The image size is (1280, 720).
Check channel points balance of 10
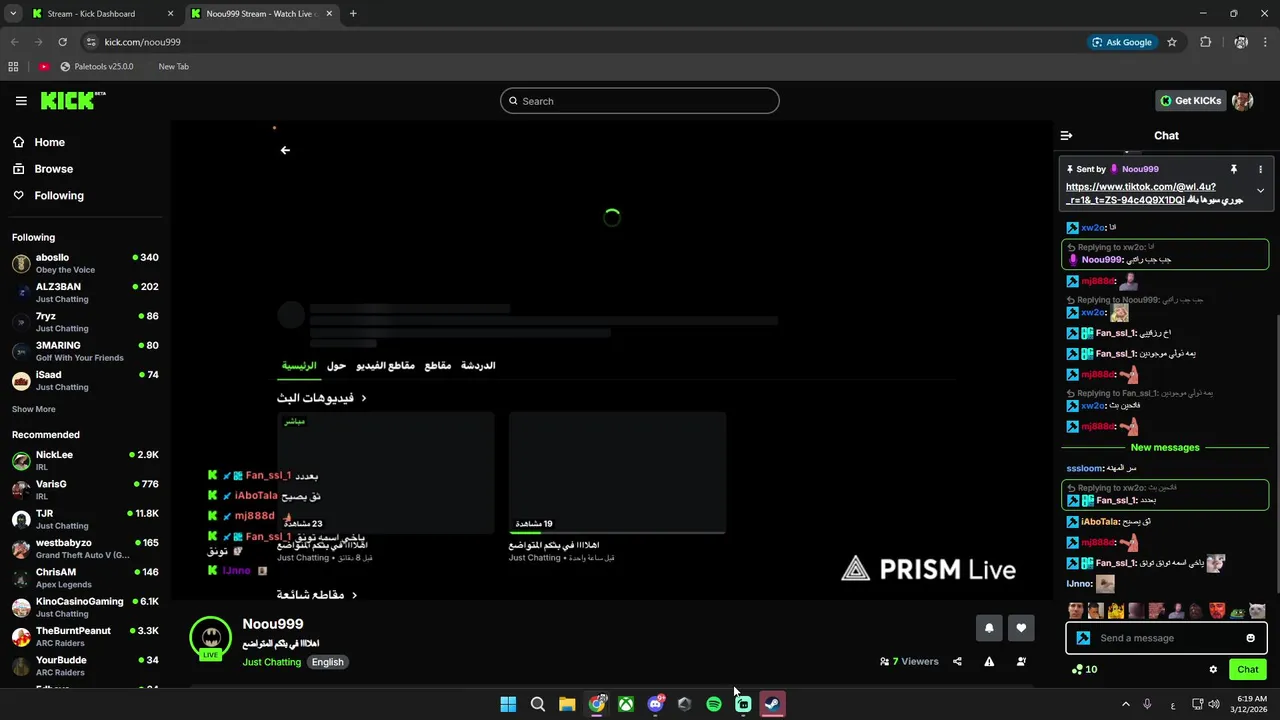1084,670
